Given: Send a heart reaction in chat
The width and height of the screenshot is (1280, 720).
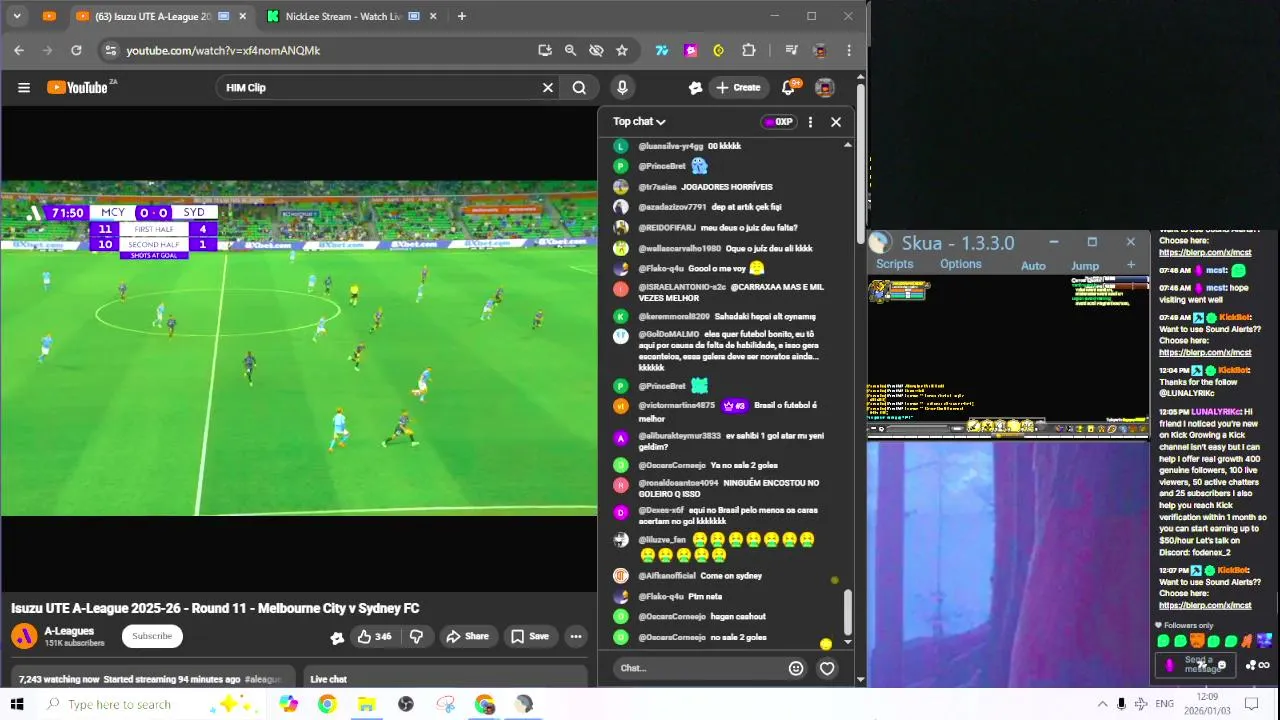Looking at the screenshot, I should coord(827,668).
